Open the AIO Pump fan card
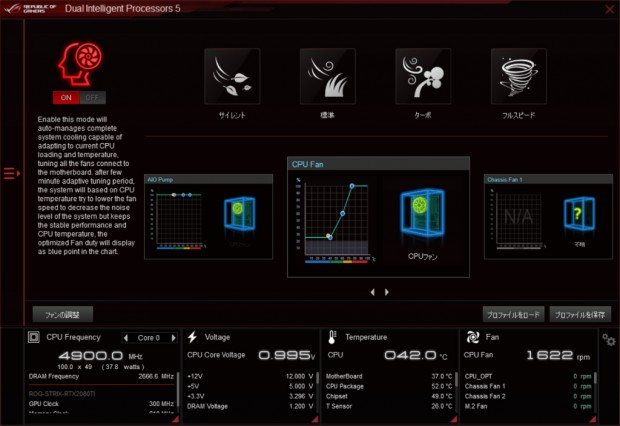Viewport: 620px width, 426px height. click(208, 217)
